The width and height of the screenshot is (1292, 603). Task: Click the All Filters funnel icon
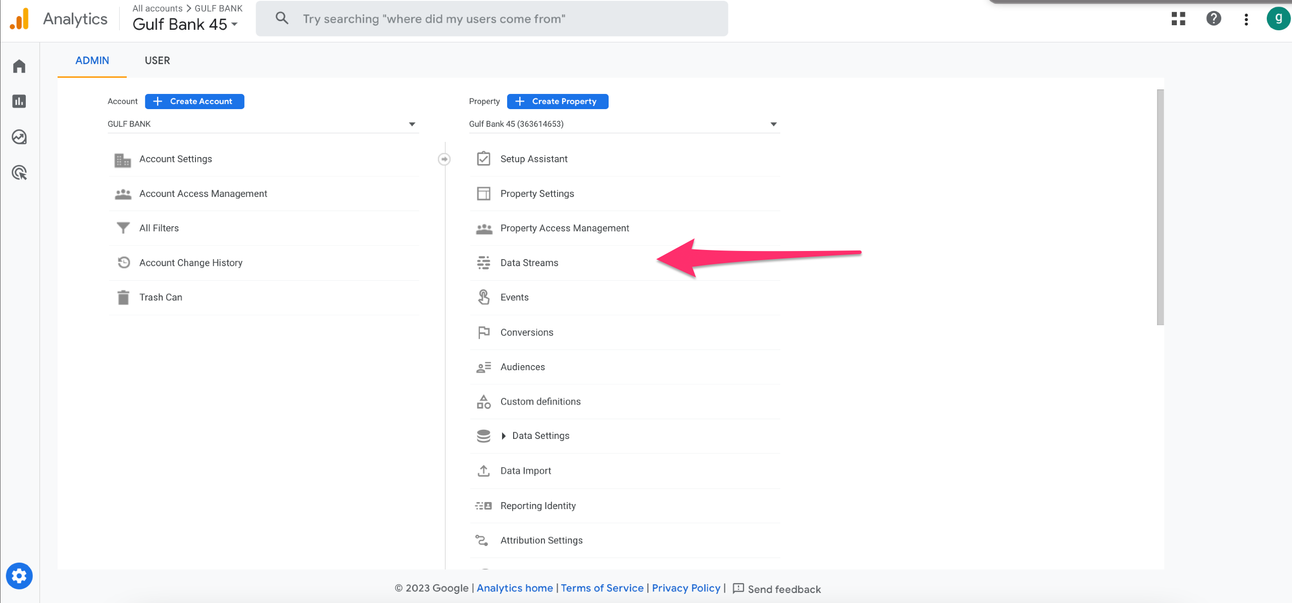[123, 228]
